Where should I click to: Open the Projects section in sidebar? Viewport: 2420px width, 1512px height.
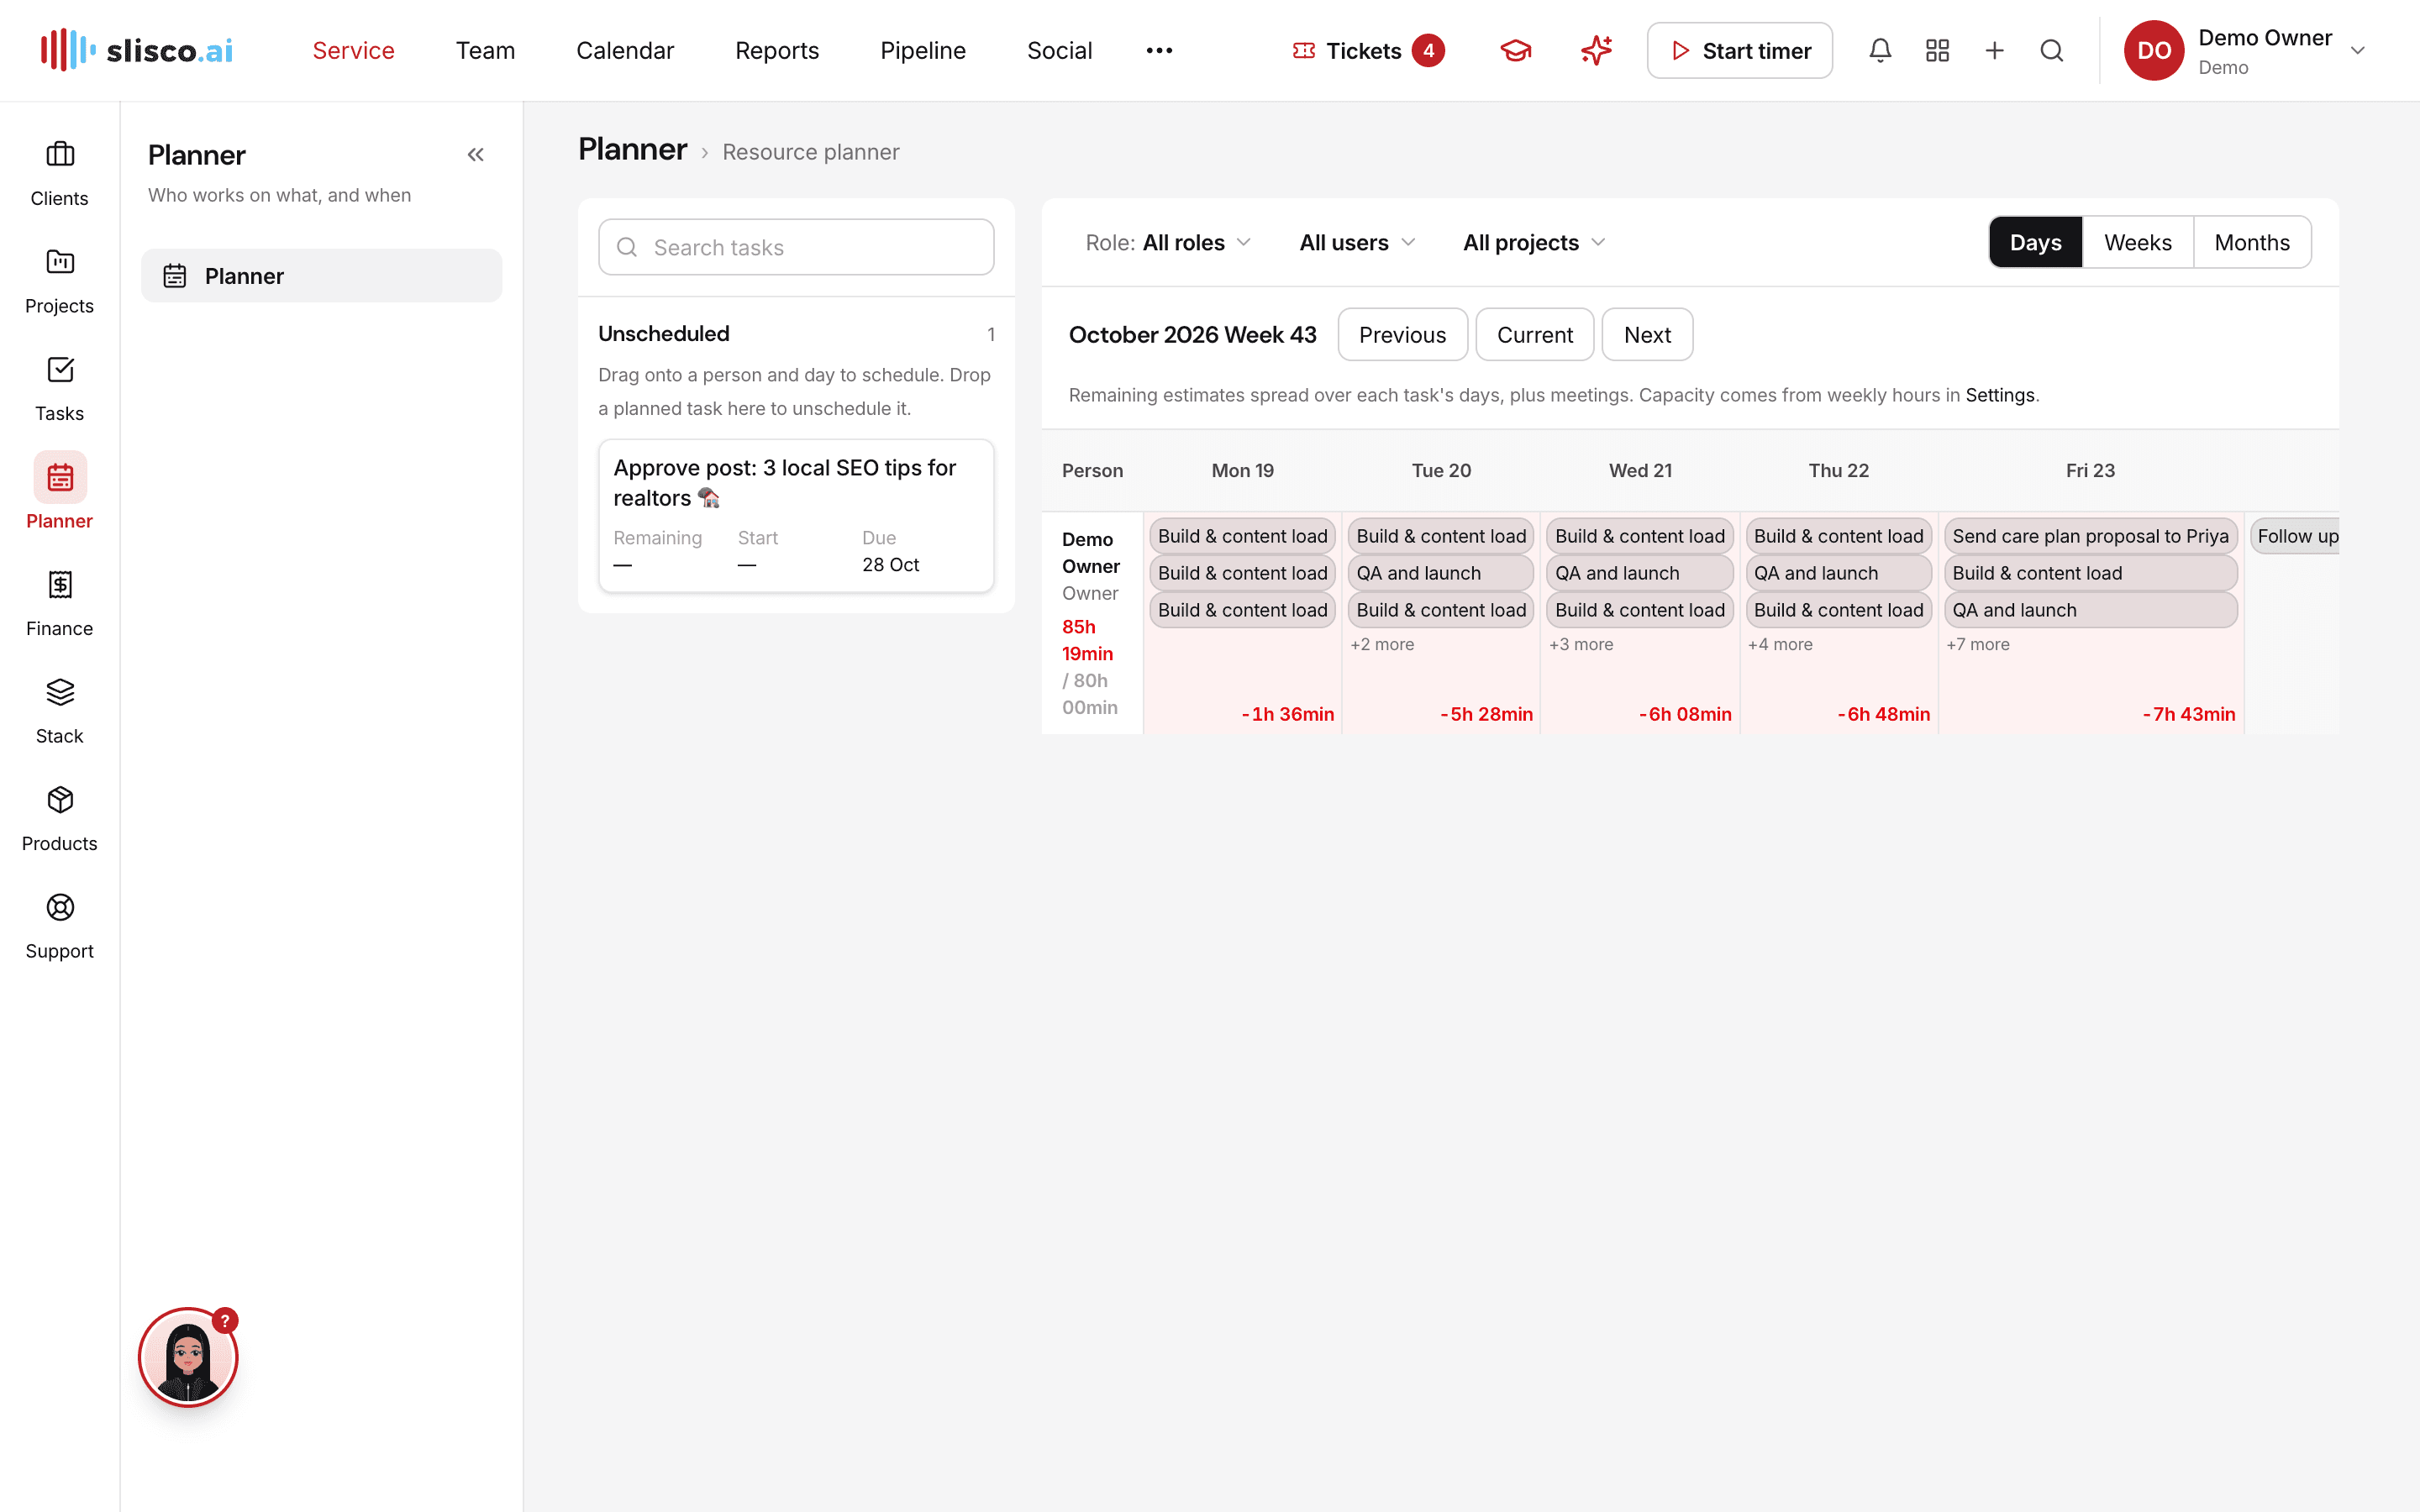60,281
